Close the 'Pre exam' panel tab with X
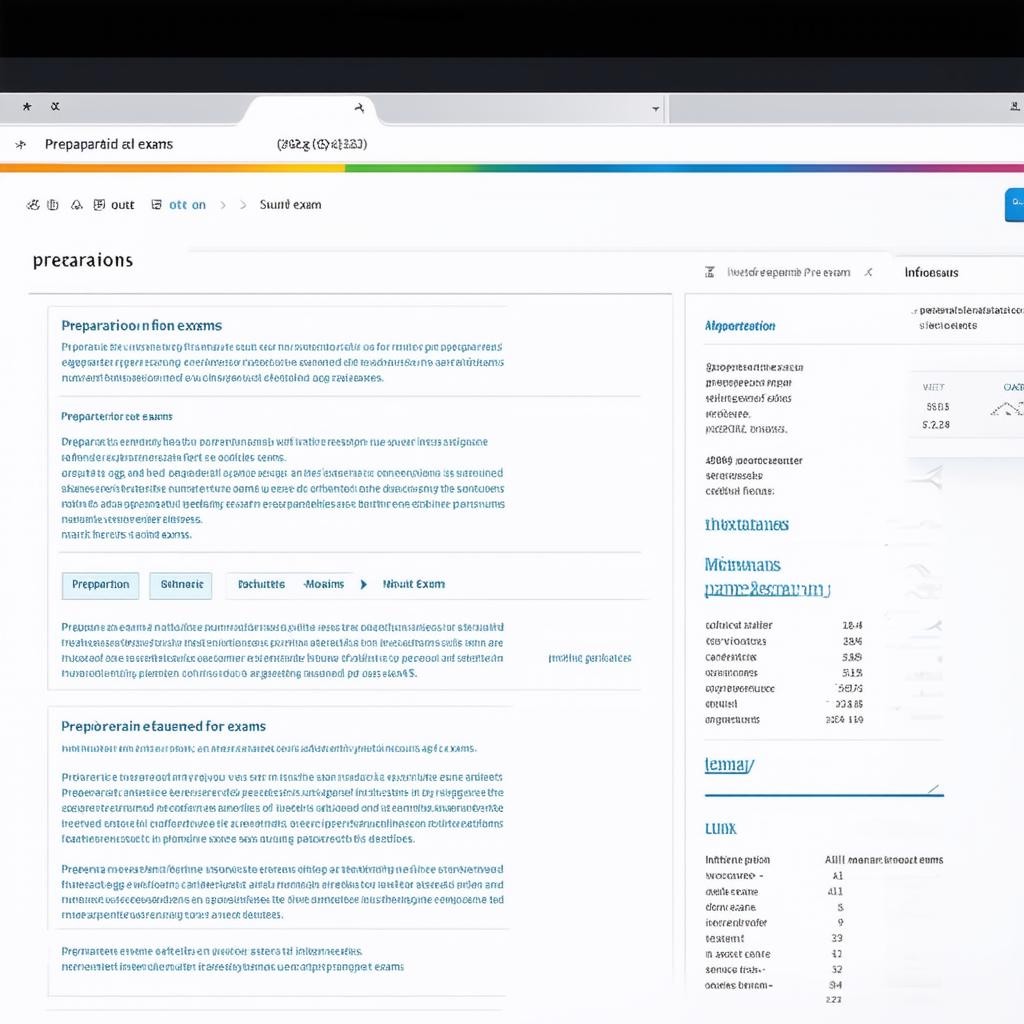This screenshot has height=1024, width=1024. (868, 272)
